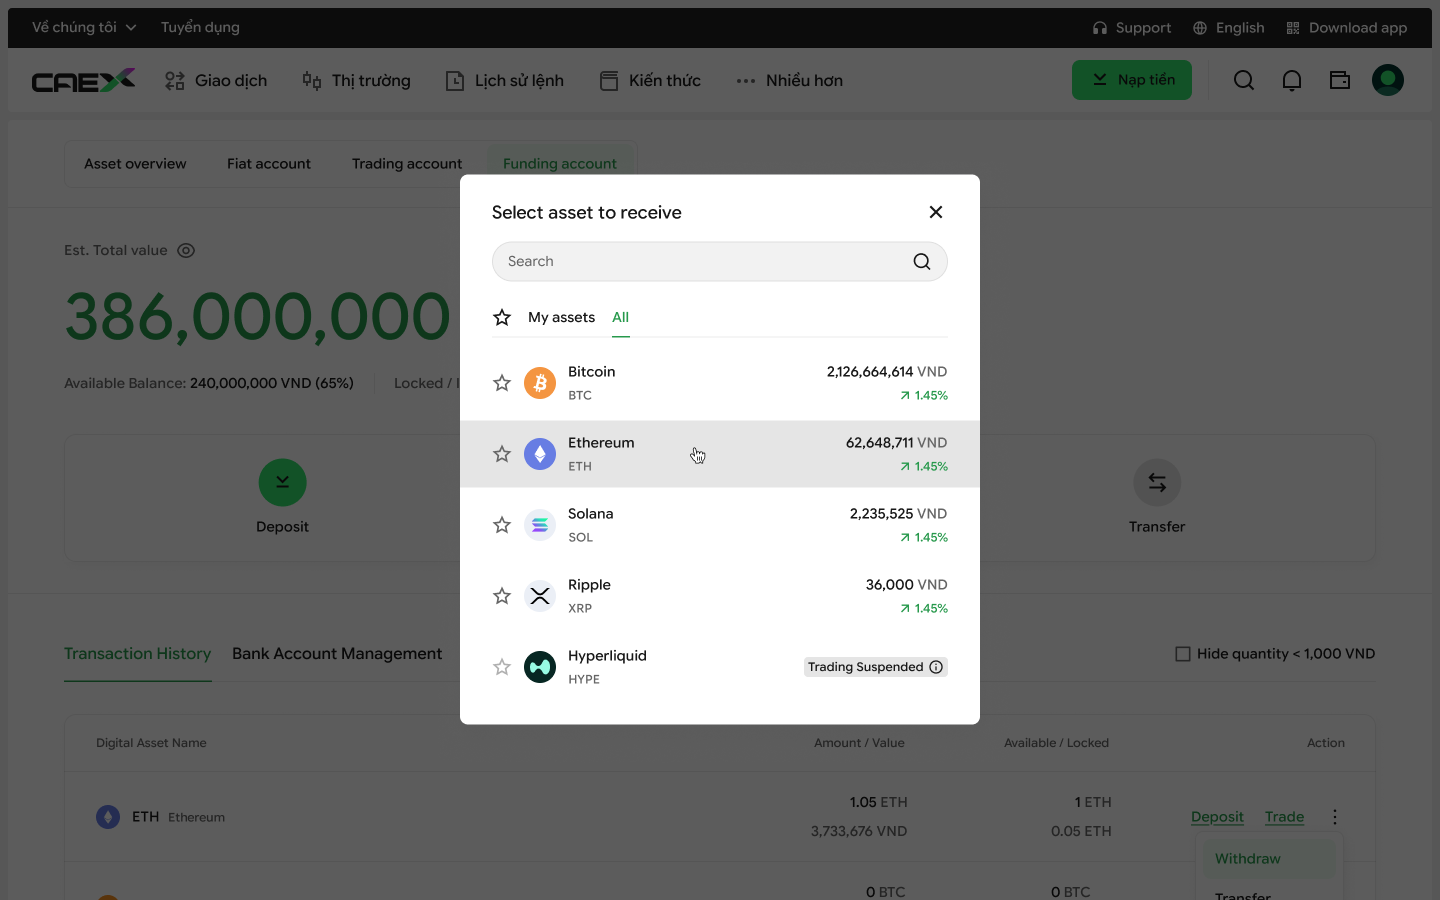Expand the Nhiều hơn menu
Viewport: 1440px width, 900px height.
[x=789, y=80]
